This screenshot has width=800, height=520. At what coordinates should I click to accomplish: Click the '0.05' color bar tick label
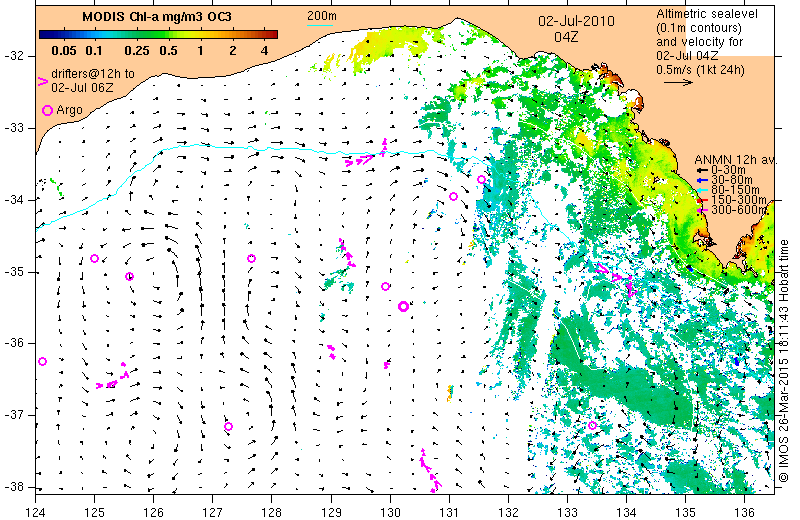click(x=64, y=51)
